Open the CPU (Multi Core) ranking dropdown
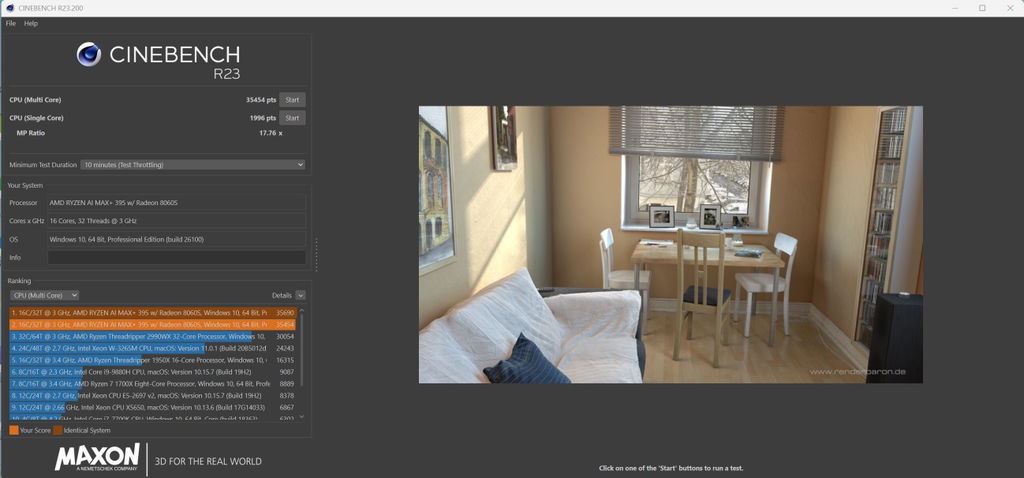 click(x=44, y=295)
